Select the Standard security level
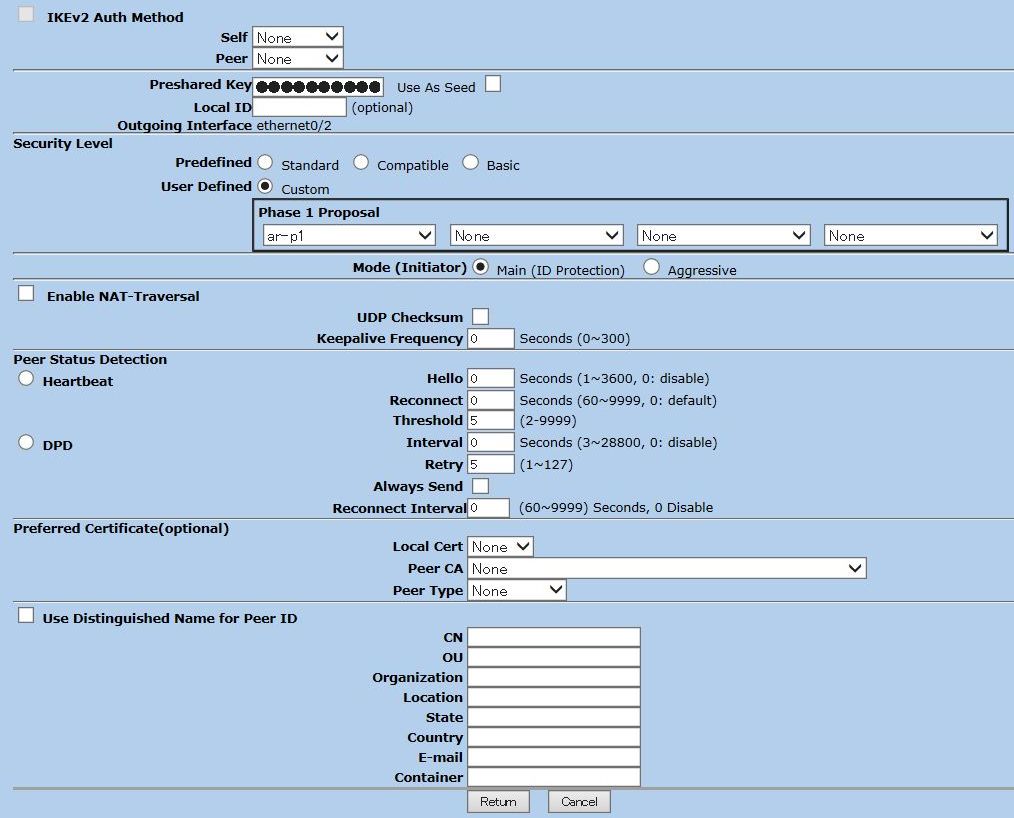Image resolution: width=1014 pixels, height=818 pixels. (265, 163)
